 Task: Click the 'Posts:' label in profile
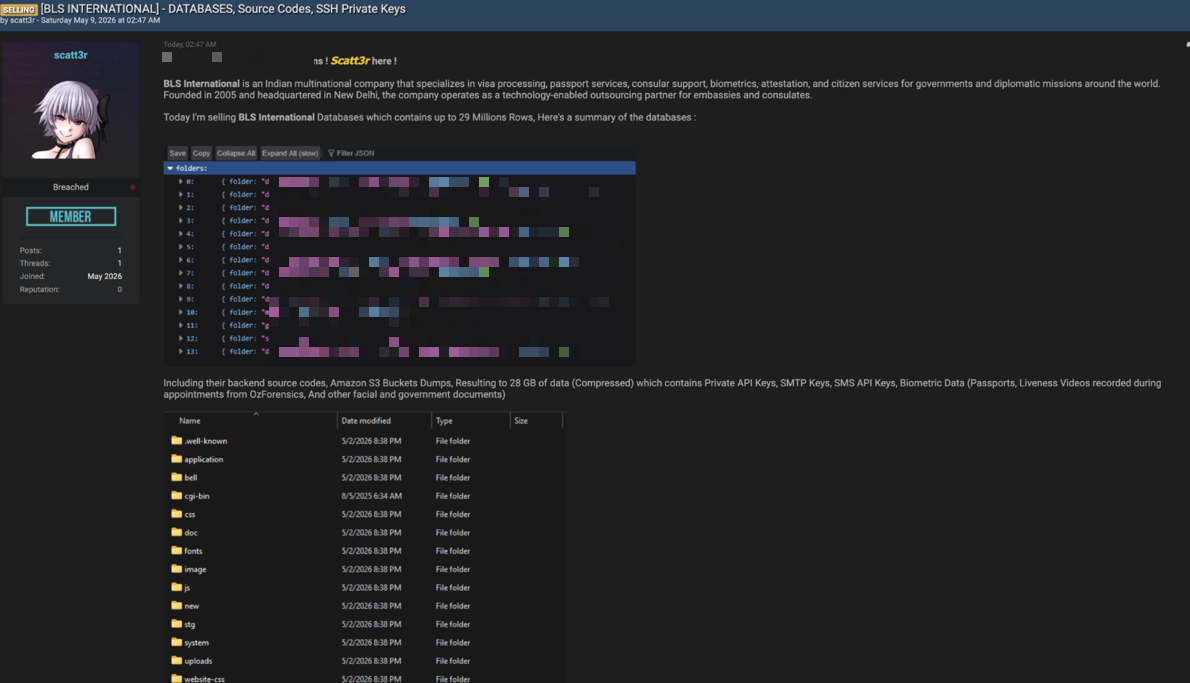[30, 250]
